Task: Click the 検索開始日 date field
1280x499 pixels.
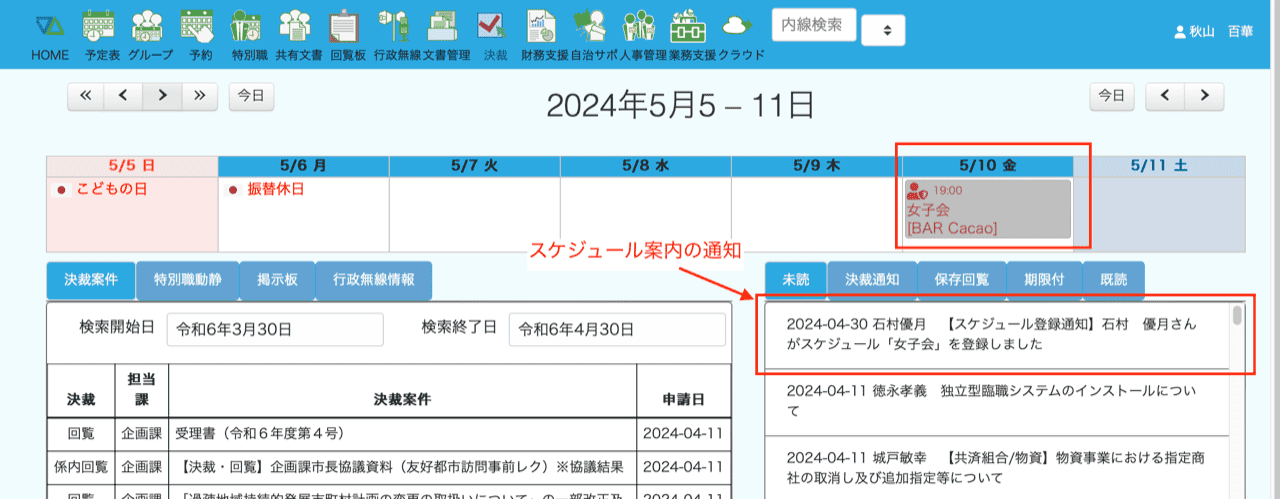Action: (x=275, y=329)
